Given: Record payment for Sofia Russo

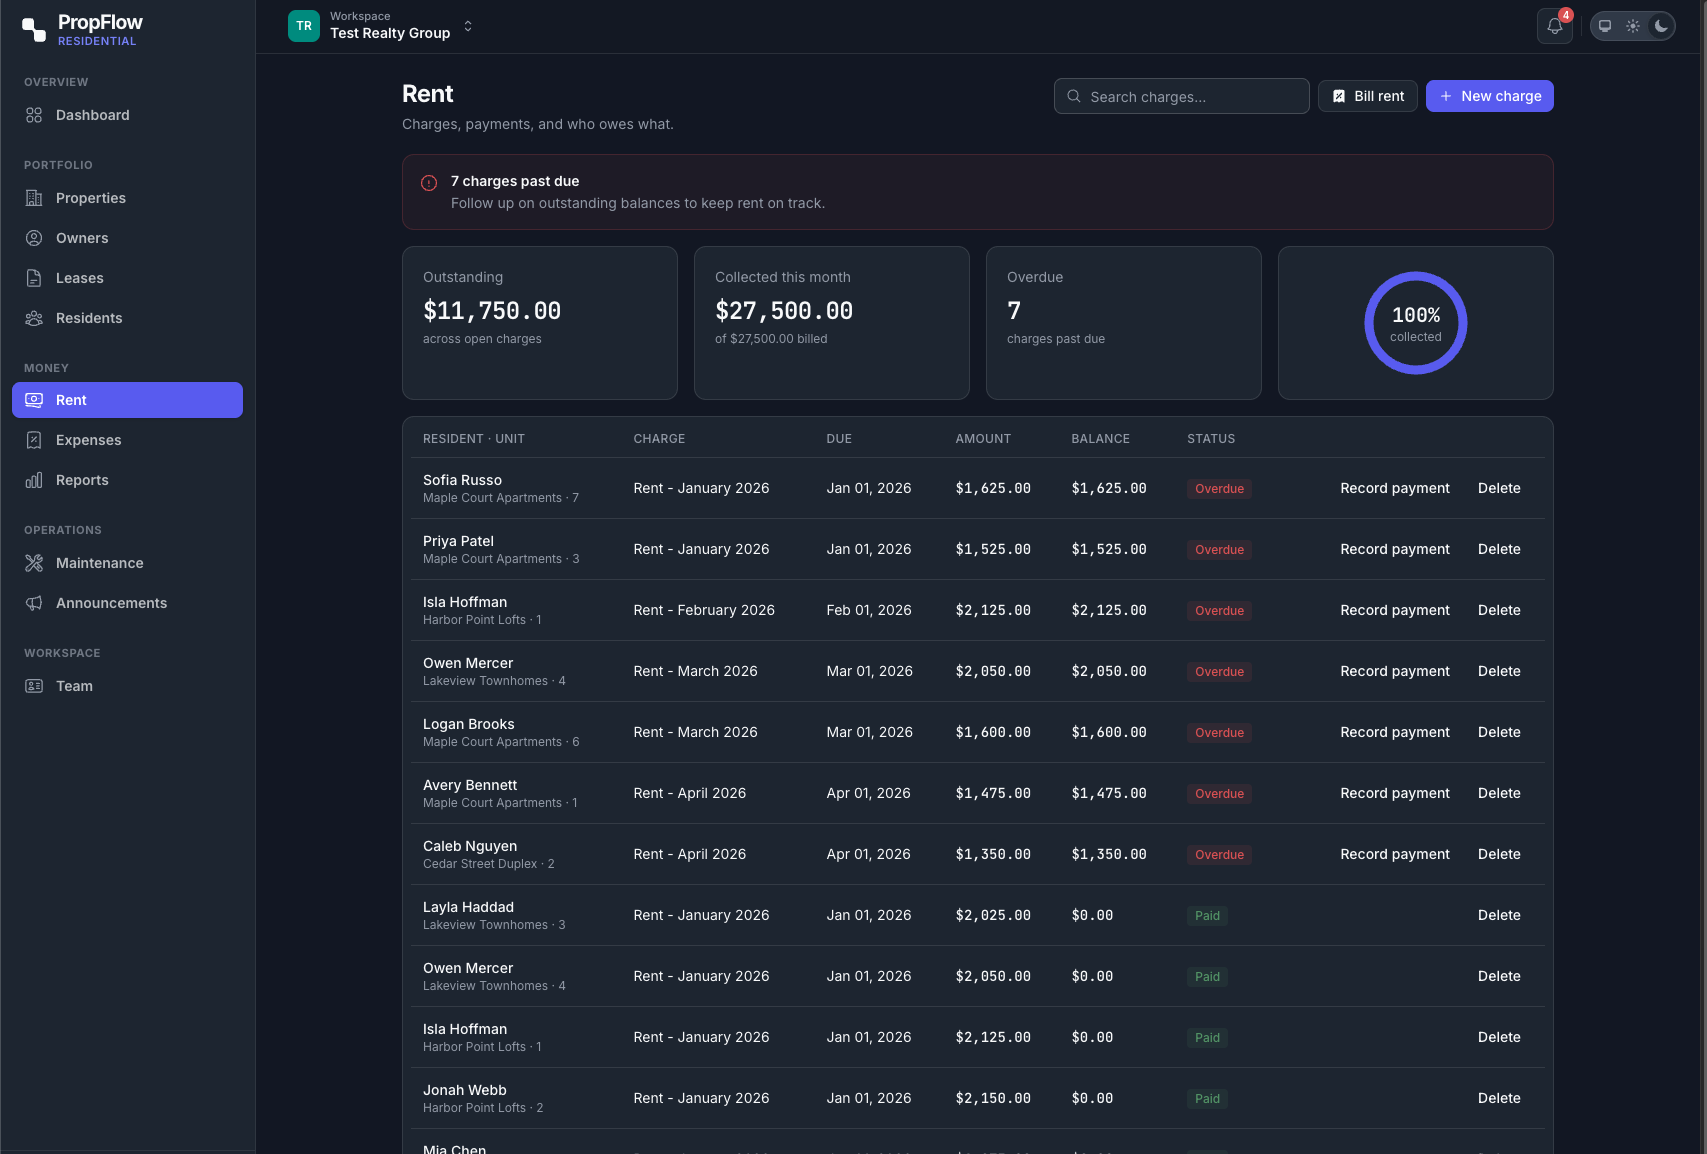Looking at the screenshot, I should [1395, 488].
